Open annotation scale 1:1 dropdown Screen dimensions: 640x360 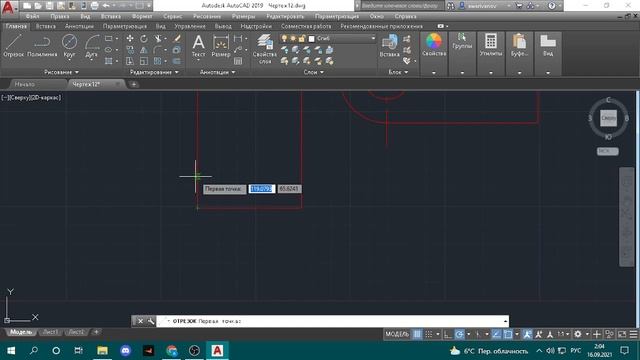pos(563,334)
